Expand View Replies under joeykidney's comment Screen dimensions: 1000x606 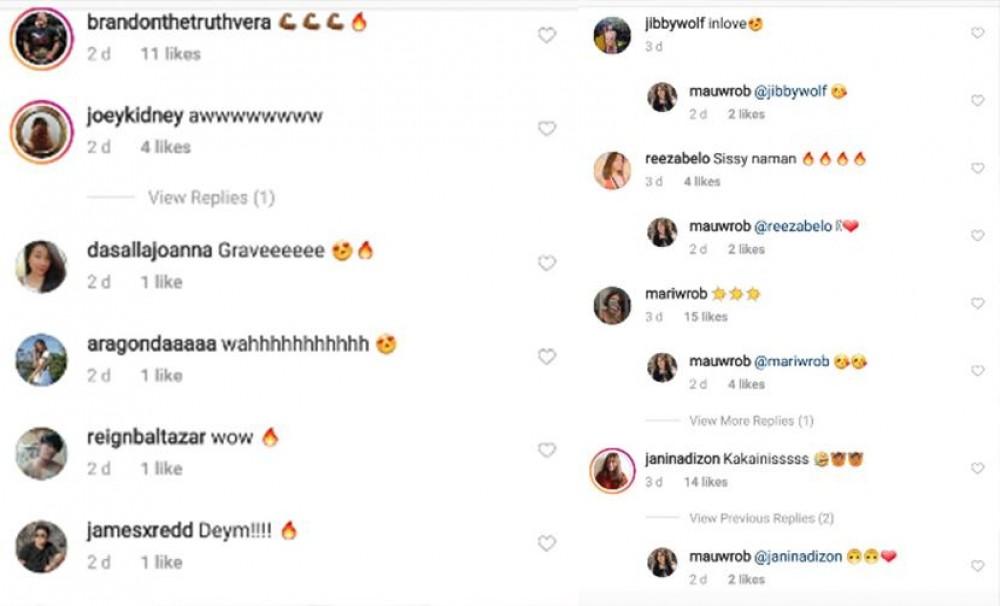211,198
